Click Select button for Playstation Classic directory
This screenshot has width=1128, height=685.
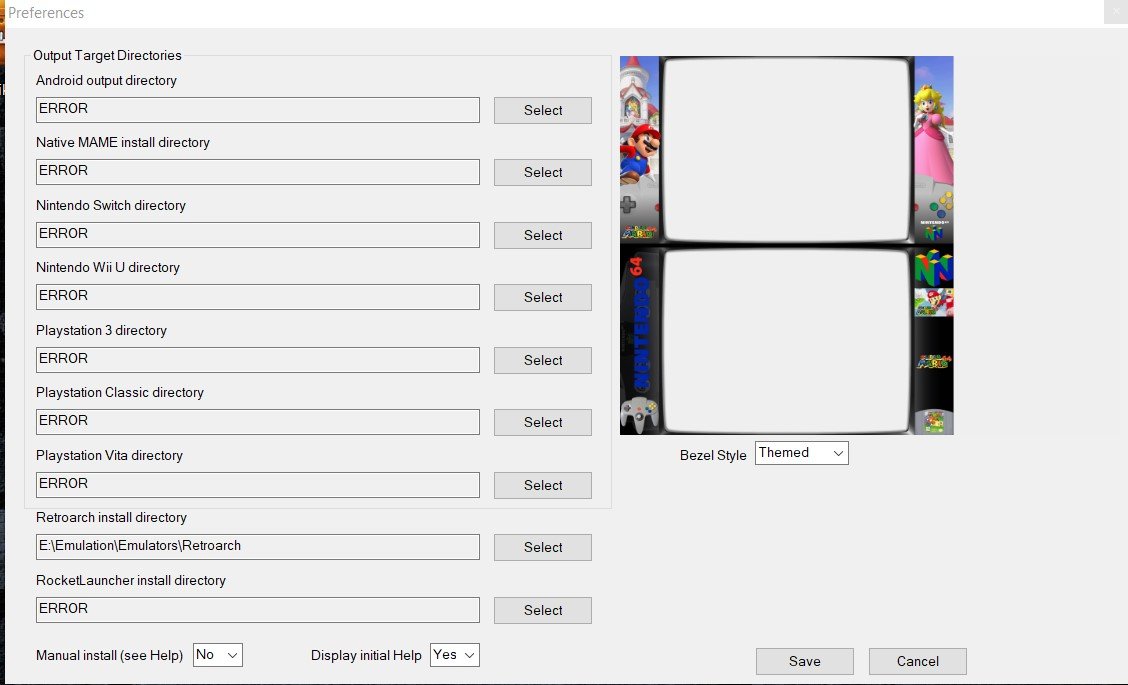pos(542,422)
